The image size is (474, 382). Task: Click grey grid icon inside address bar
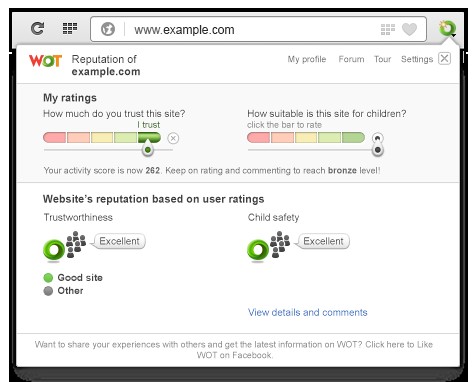[388, 29]
